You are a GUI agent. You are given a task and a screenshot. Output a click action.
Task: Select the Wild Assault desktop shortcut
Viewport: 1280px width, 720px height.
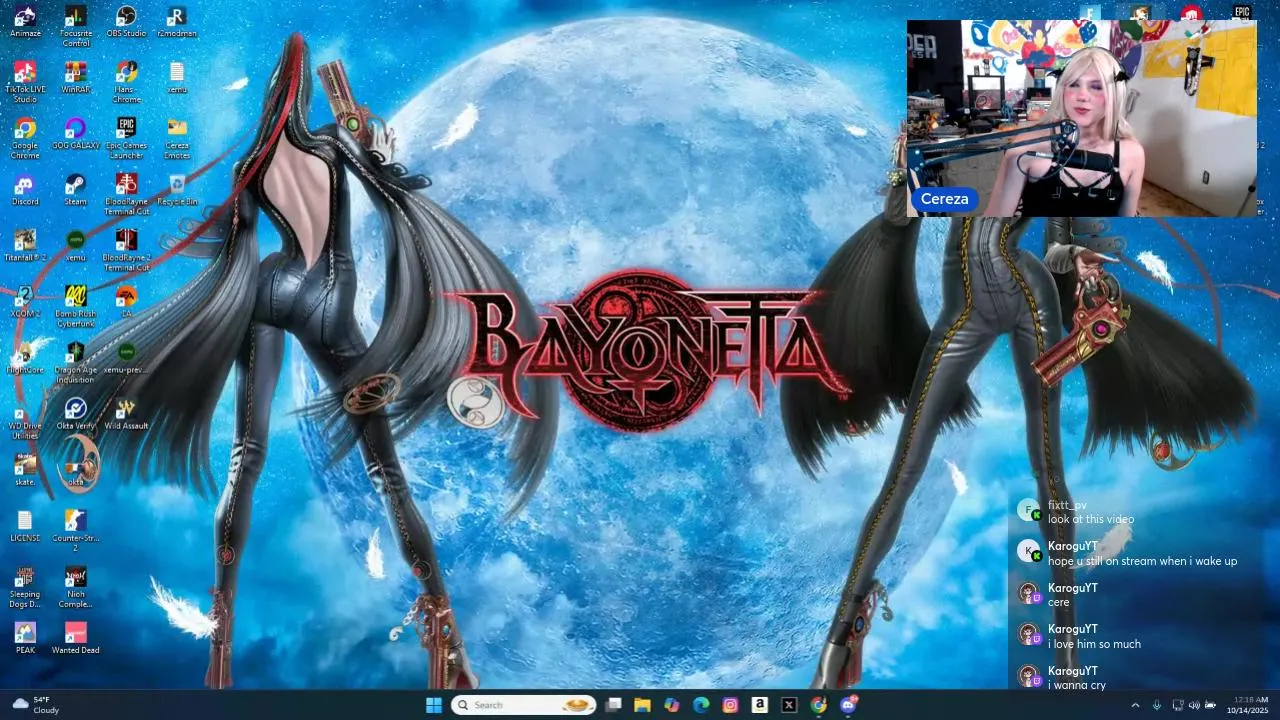(126, 414)
